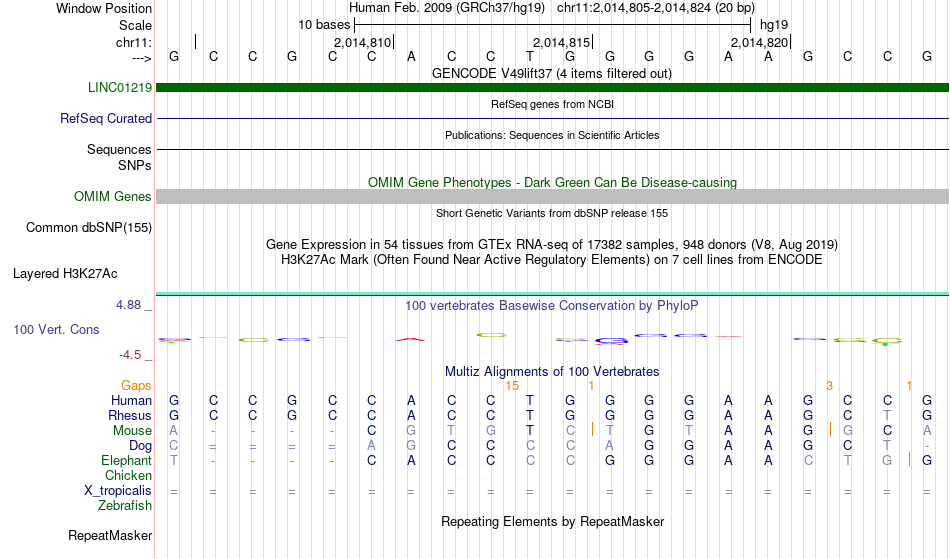Click the Human Feb. 2009 GRCh37/hg19 heading

click(x=447, y=8)
